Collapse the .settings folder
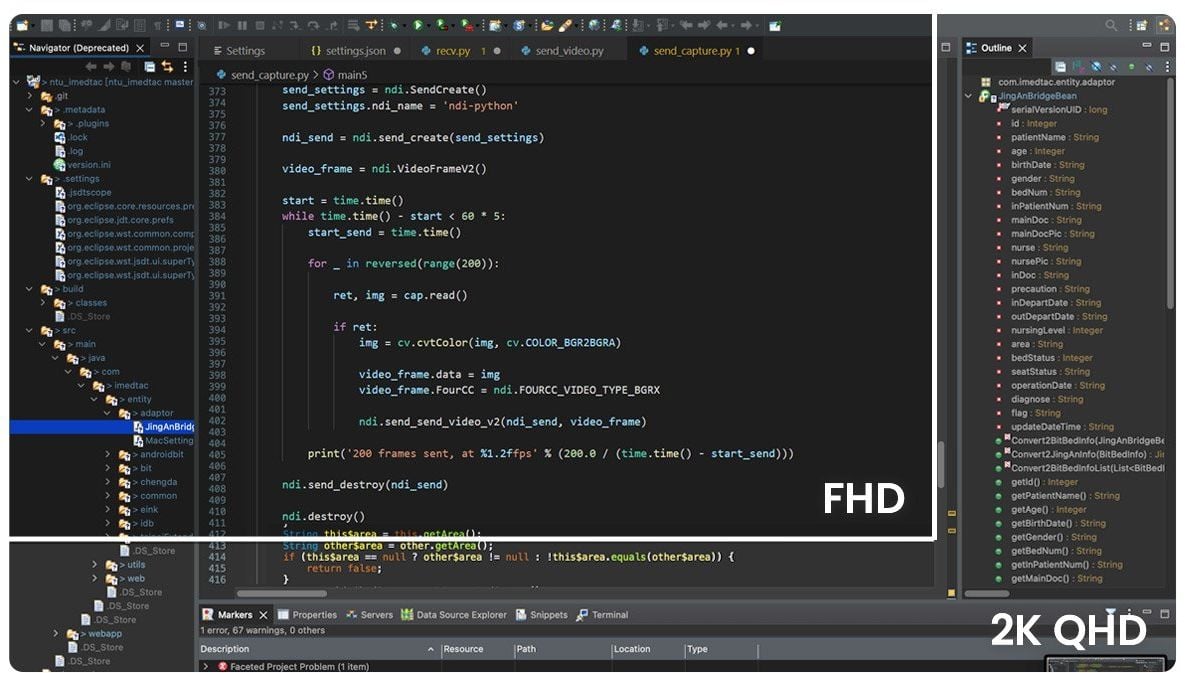The width and height of the screenshot is (1185, 673). (x=29, y=179)
